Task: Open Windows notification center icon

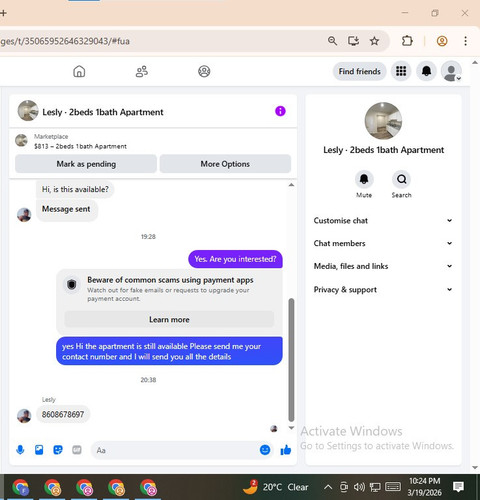Action: click(459, 487)
